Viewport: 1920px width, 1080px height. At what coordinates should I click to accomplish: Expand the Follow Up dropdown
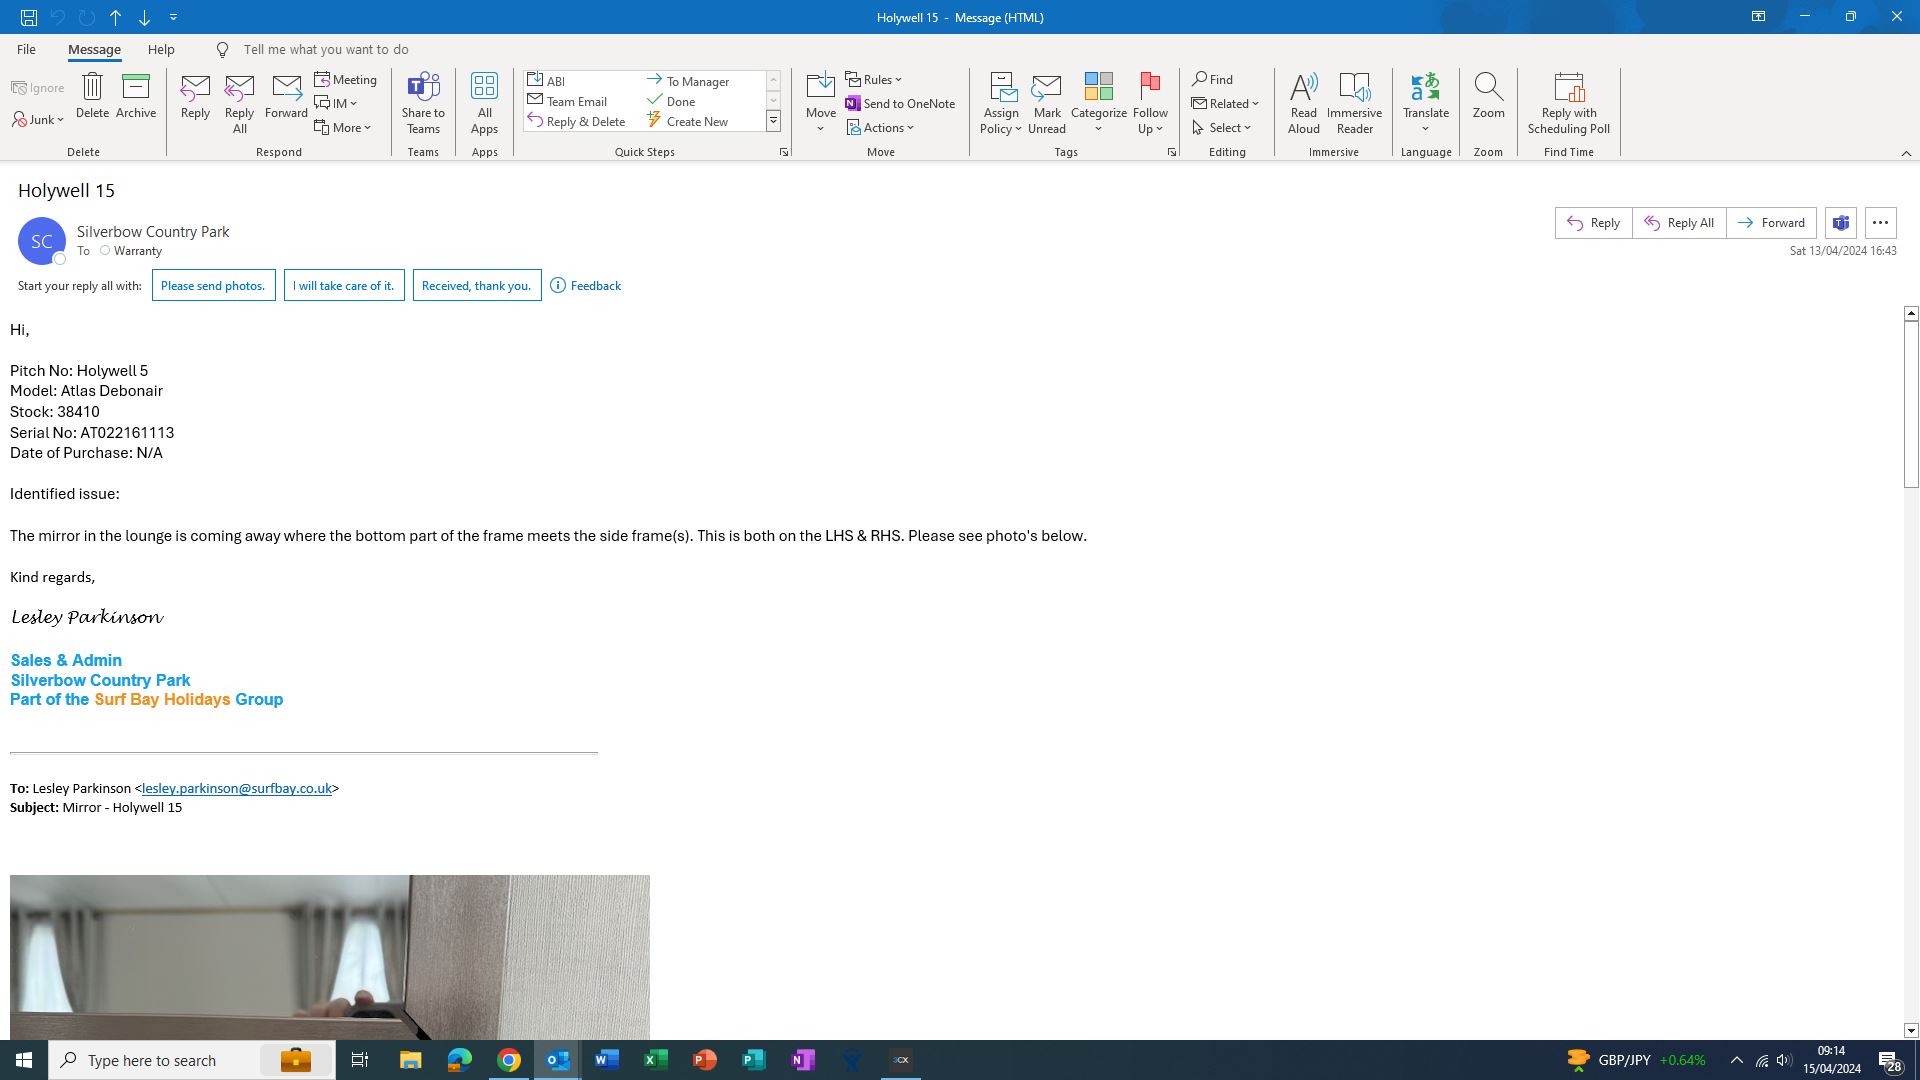pyautogui.click(x=1150, y=128)
